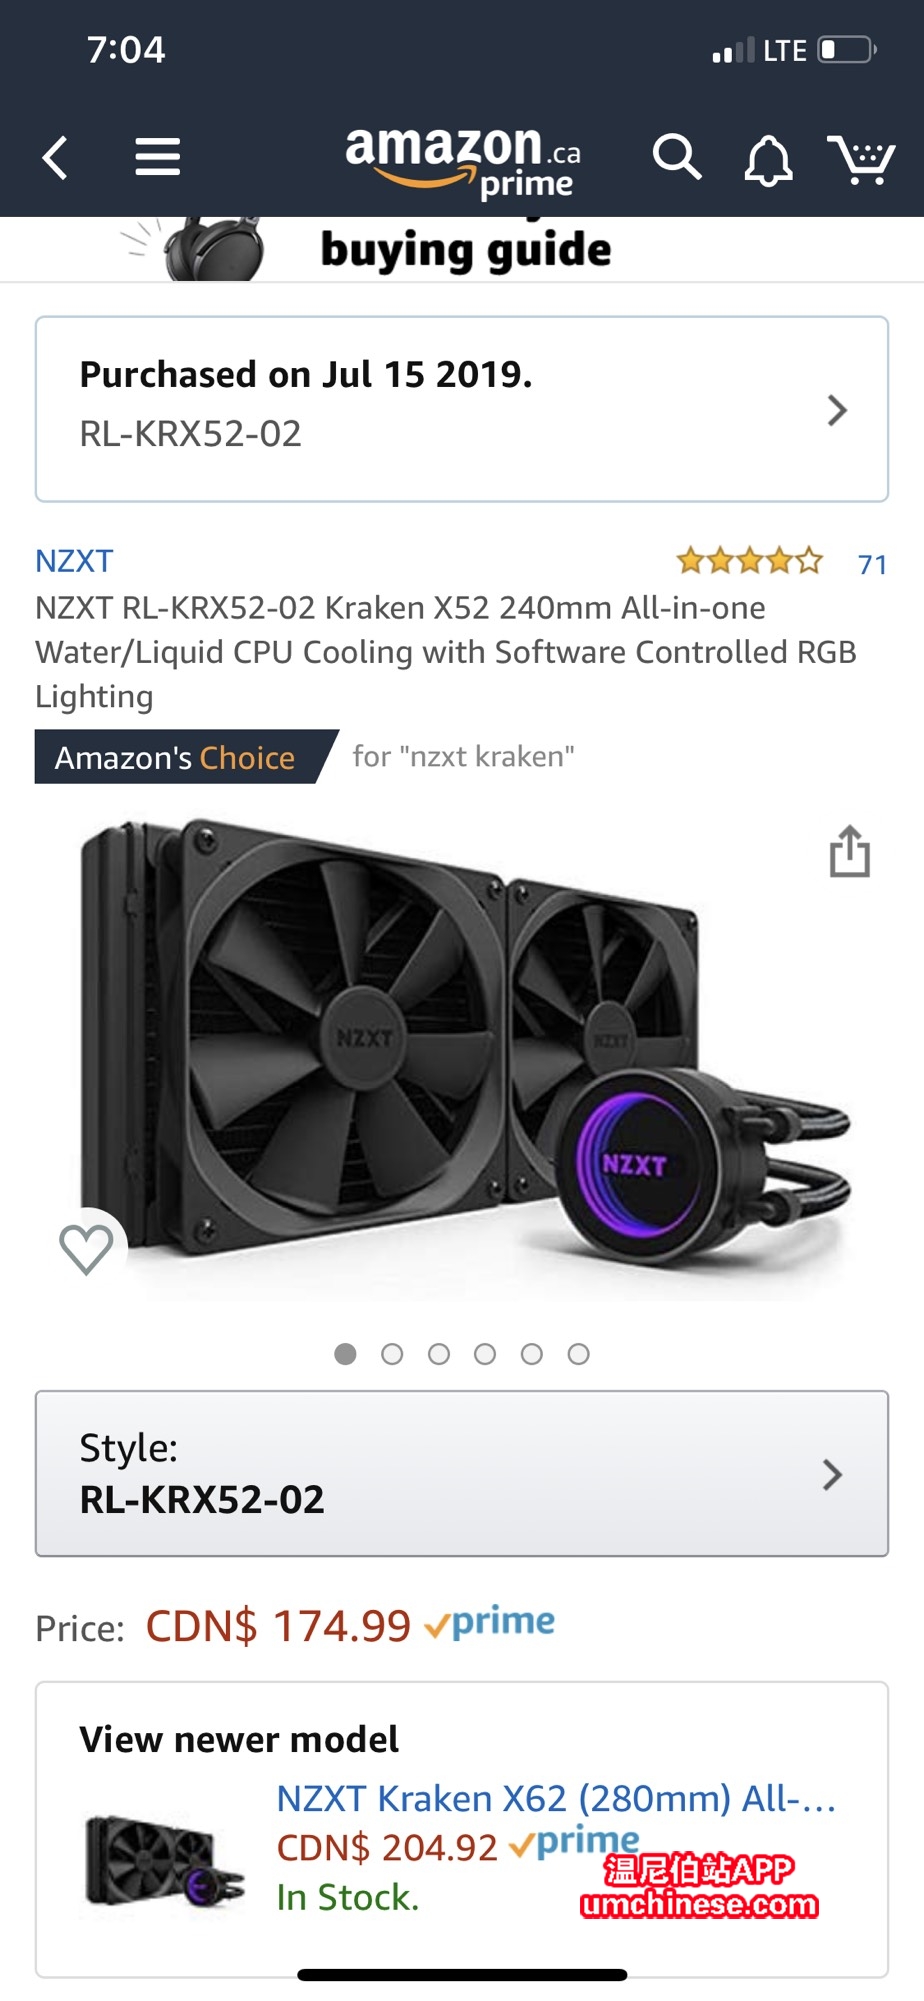Screen dimensions: 924x2001
Task: Tap the share icon on product image
Action: point(850,851)
